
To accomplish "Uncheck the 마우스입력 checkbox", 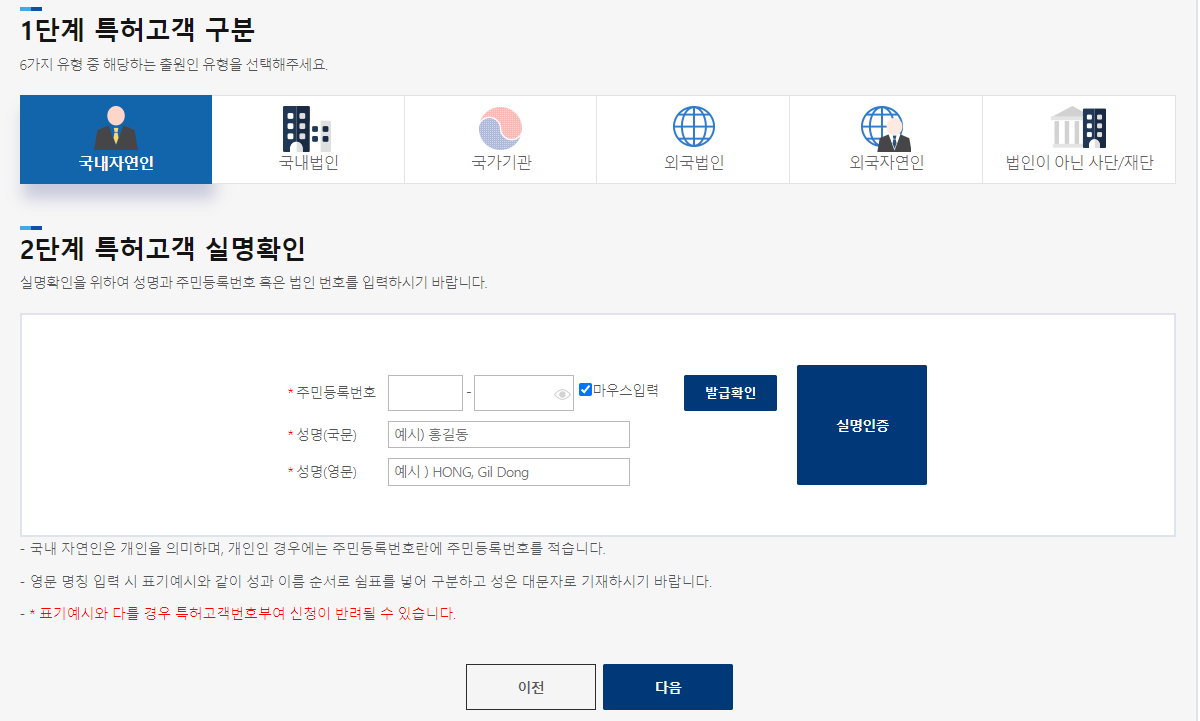I will pyautogui.click(x=585, y=390).
